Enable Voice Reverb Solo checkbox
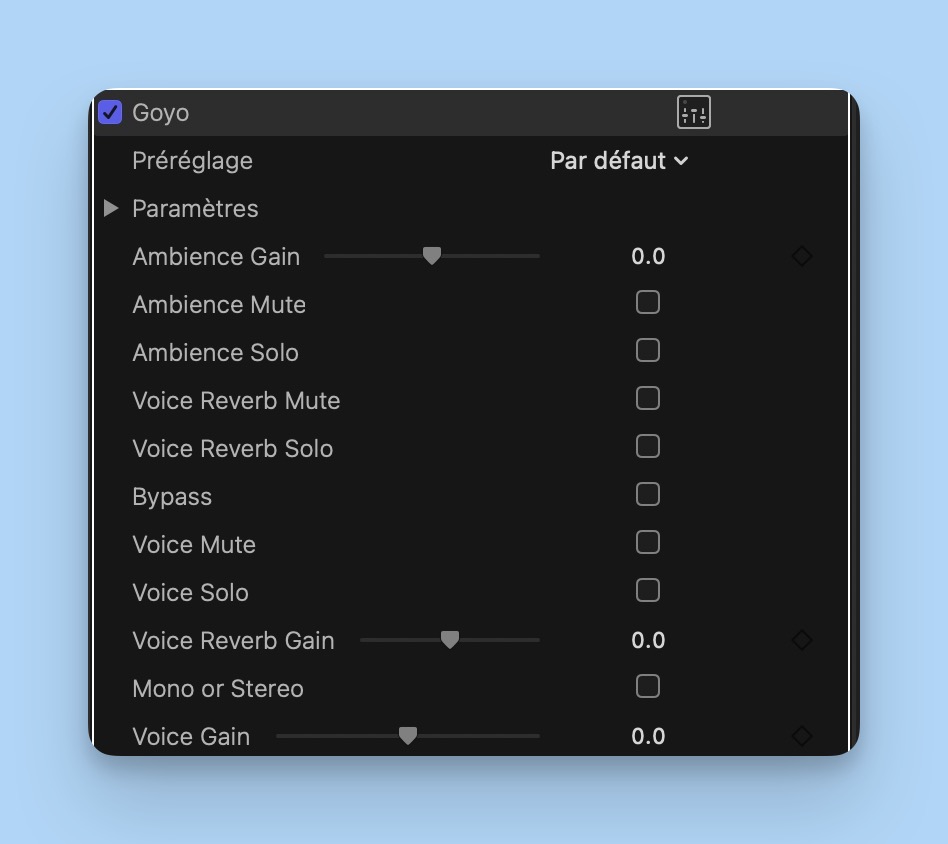 648,446
